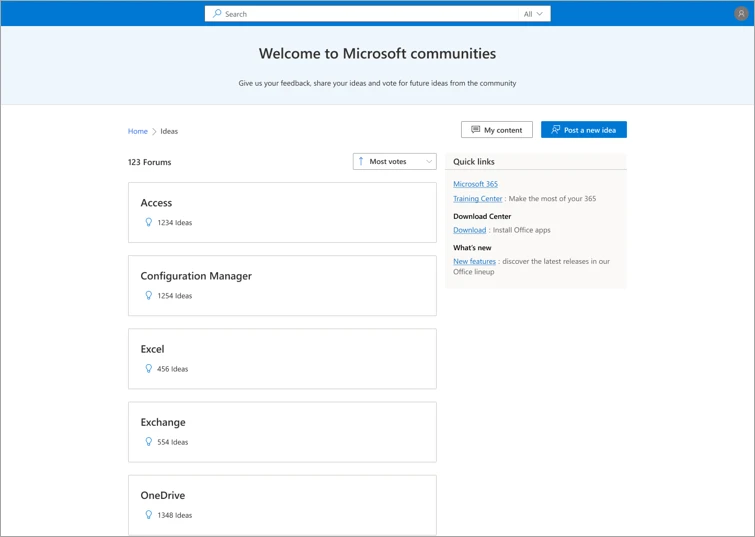Click the 456 Ideas count
This screenshot has width=755, height=537.
[172, 369]
